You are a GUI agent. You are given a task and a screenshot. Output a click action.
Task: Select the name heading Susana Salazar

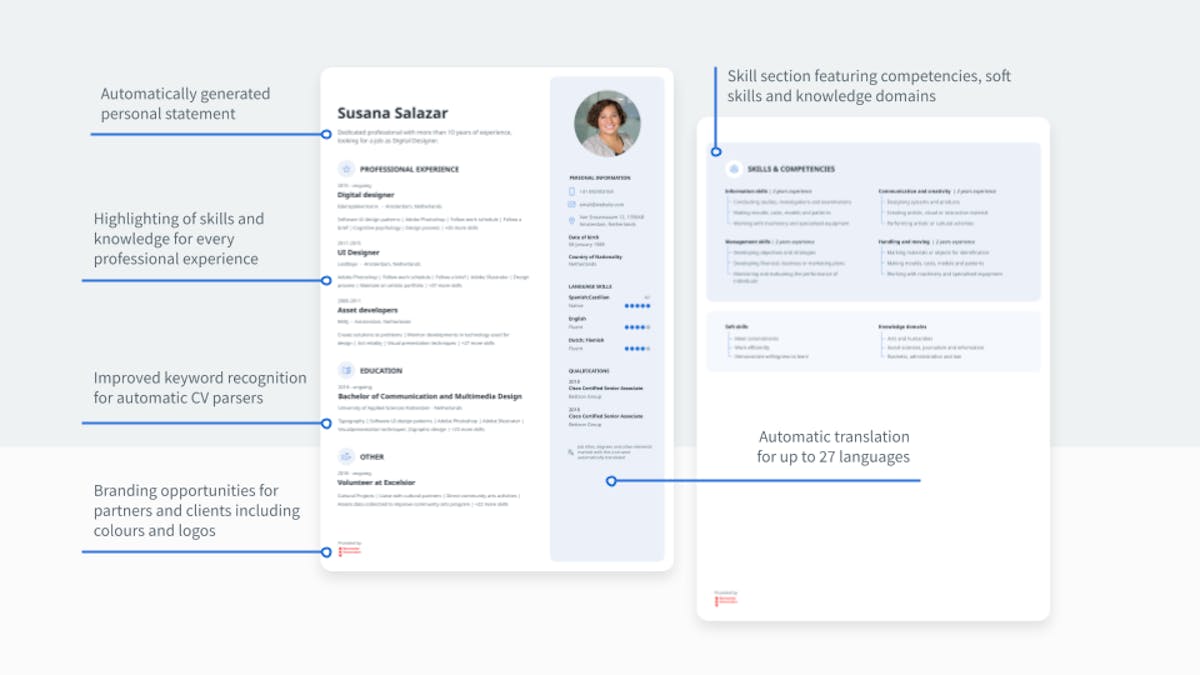pos(392,113)
